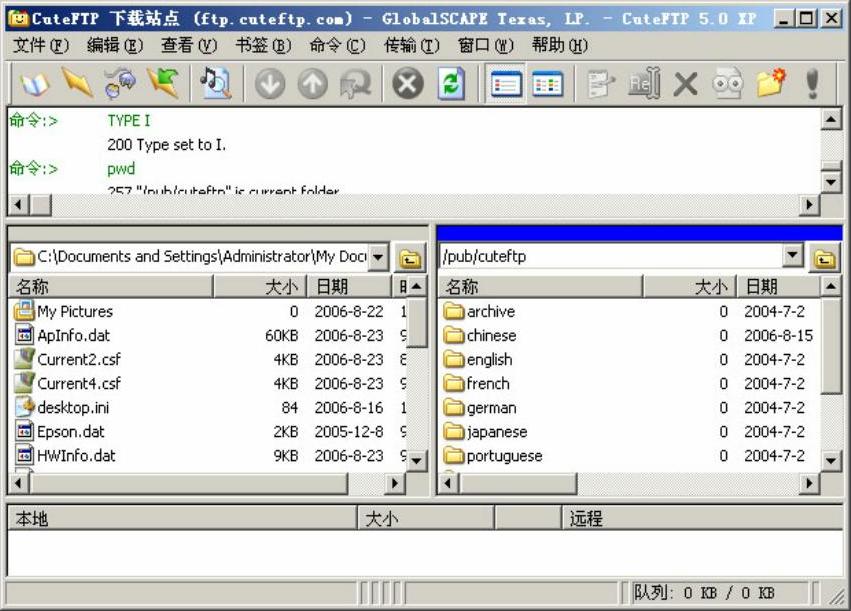This screenshot has width=851, height=611.
Task: Sort local files by 名称 column
Action: click(111, 287)
